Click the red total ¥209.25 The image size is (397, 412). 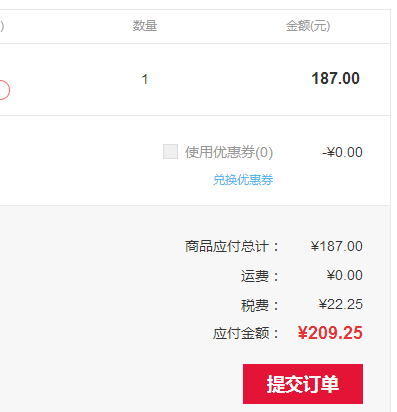click(x=330, y=333)
